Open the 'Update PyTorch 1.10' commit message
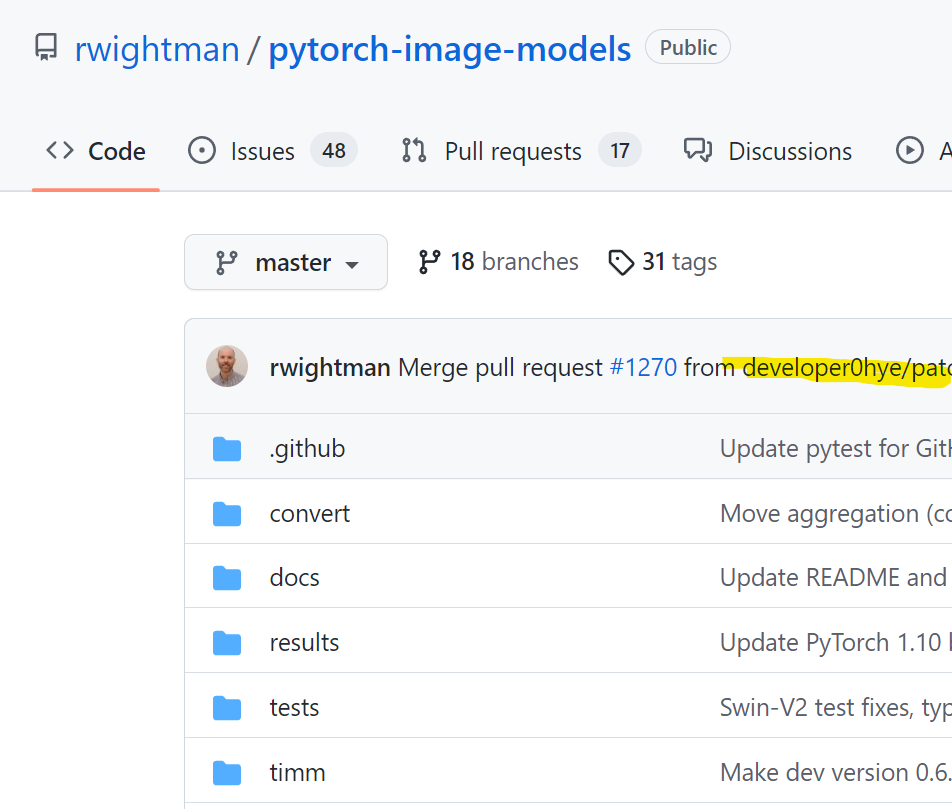The height and width of the screenshot is (809, 952). click(x=835, y=643)
